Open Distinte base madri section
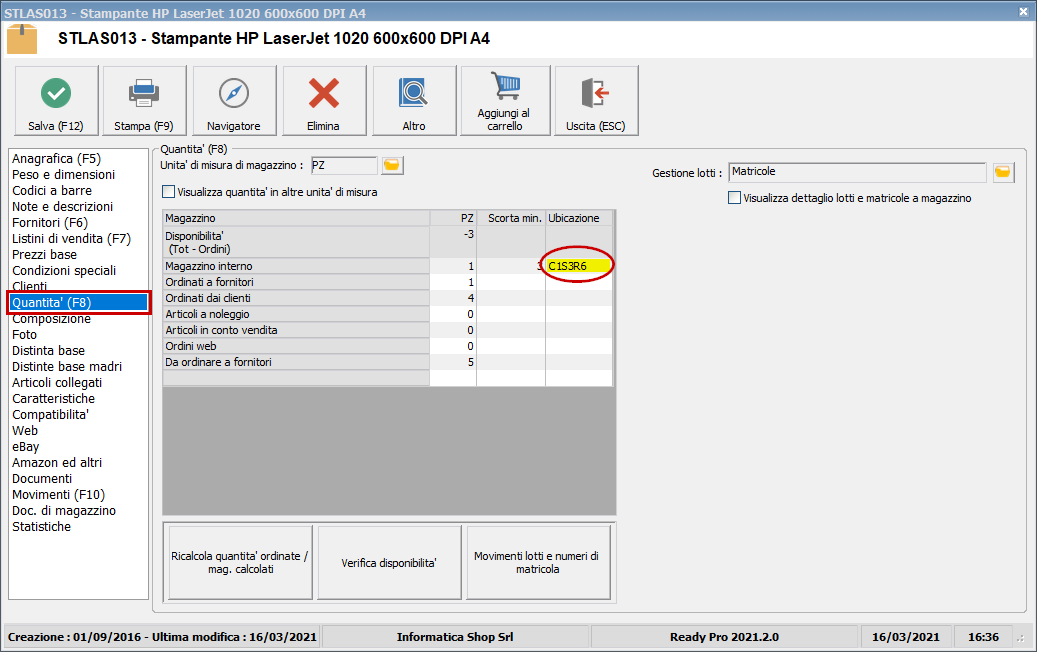 67,366
